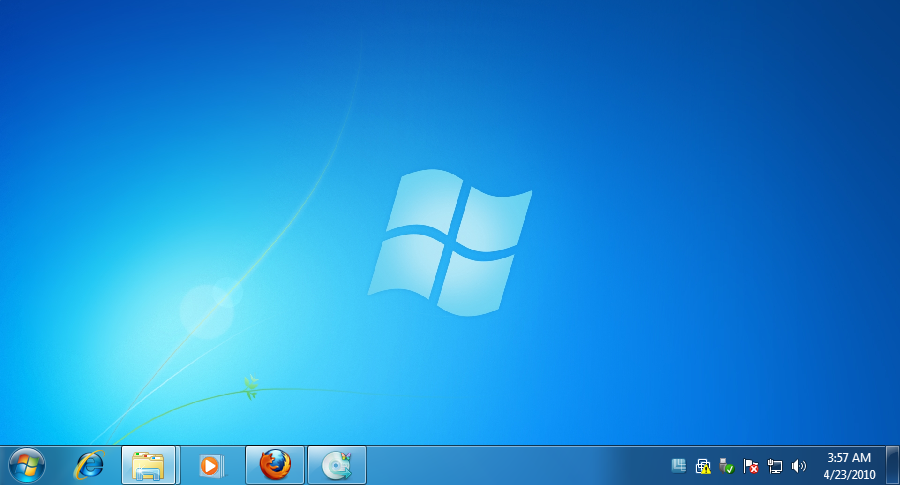This screenshot has height=485, width=900.
Task: Click the green leaf sprig on wallpaper
Action: pyautogui.click(x=252, y=388)
